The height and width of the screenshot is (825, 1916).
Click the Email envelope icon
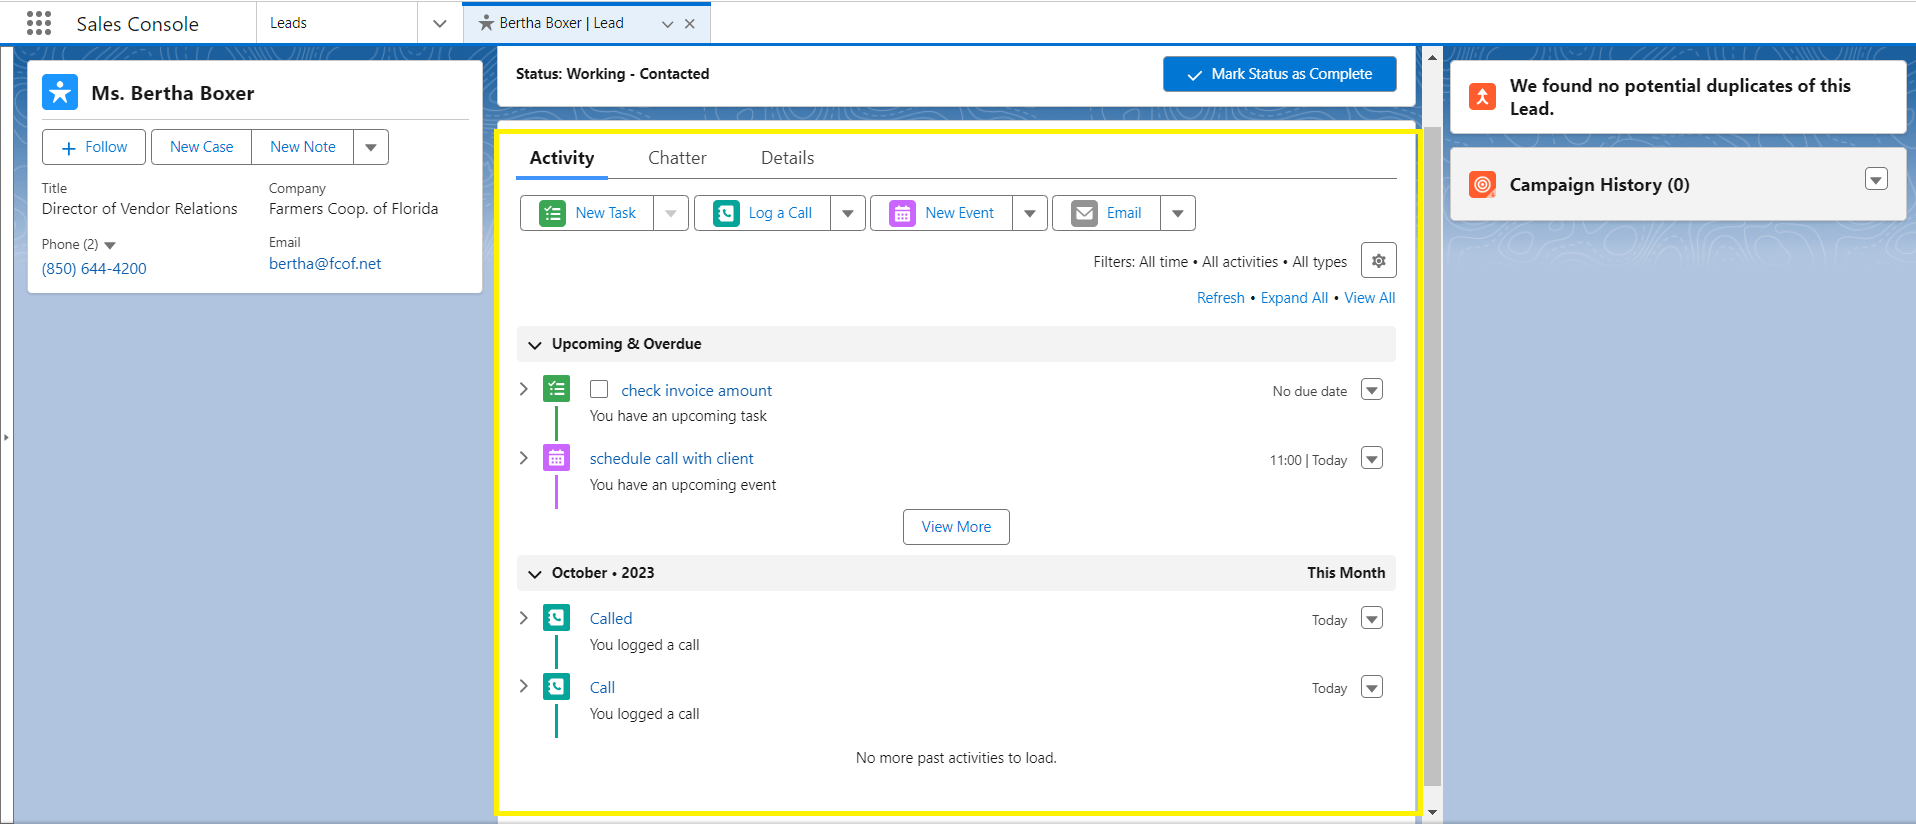(1084, 213)
